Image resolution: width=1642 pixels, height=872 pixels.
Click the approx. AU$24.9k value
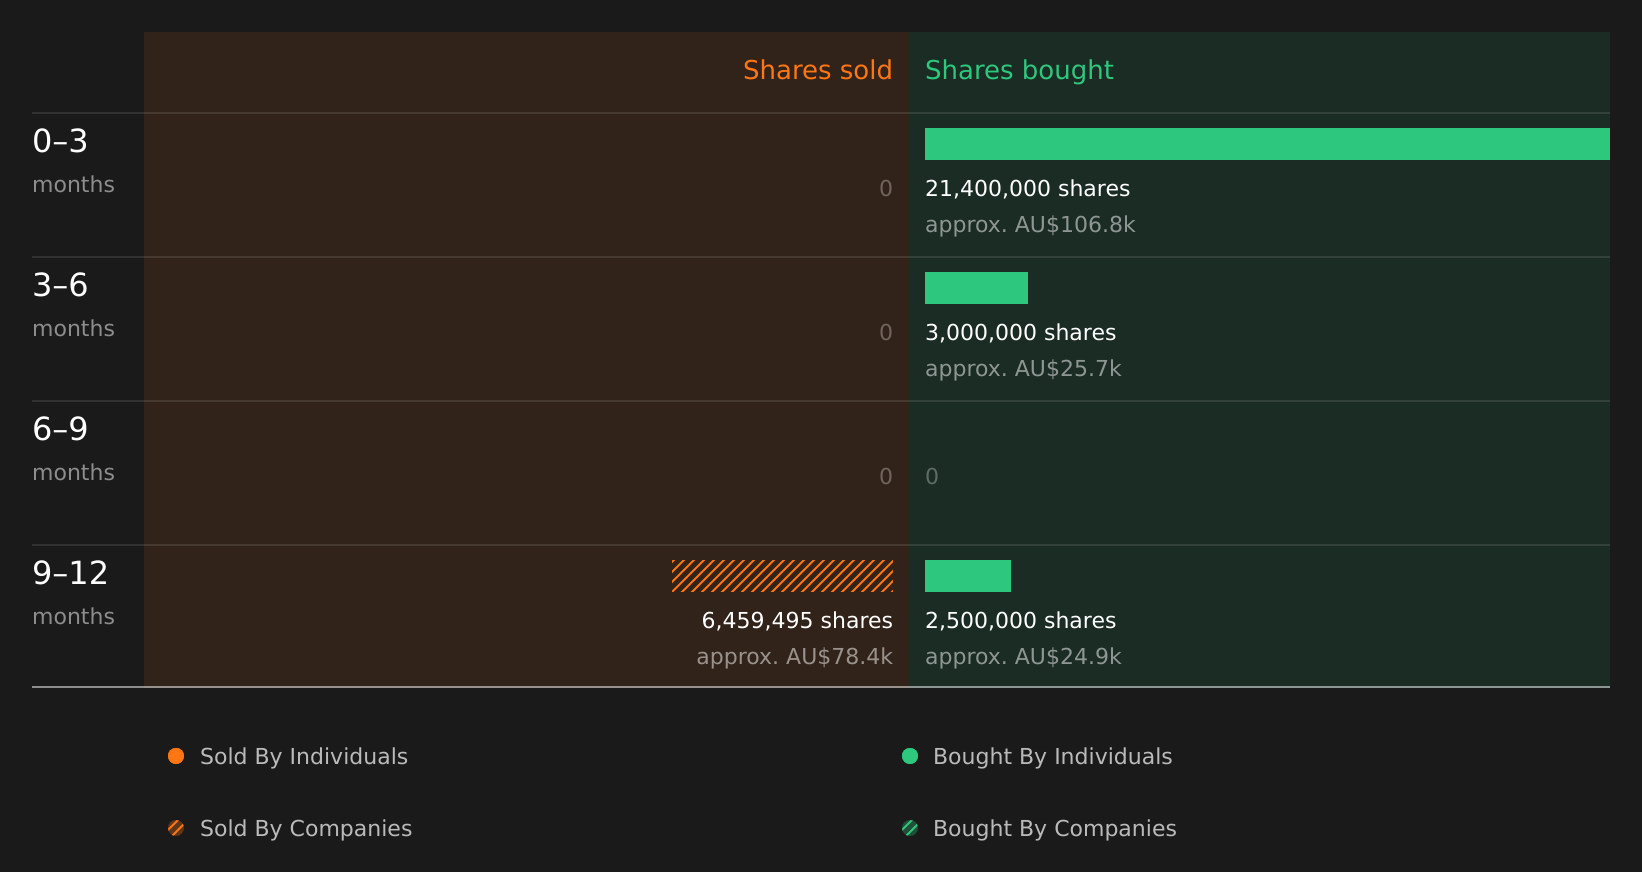[x=1023, y=657]
